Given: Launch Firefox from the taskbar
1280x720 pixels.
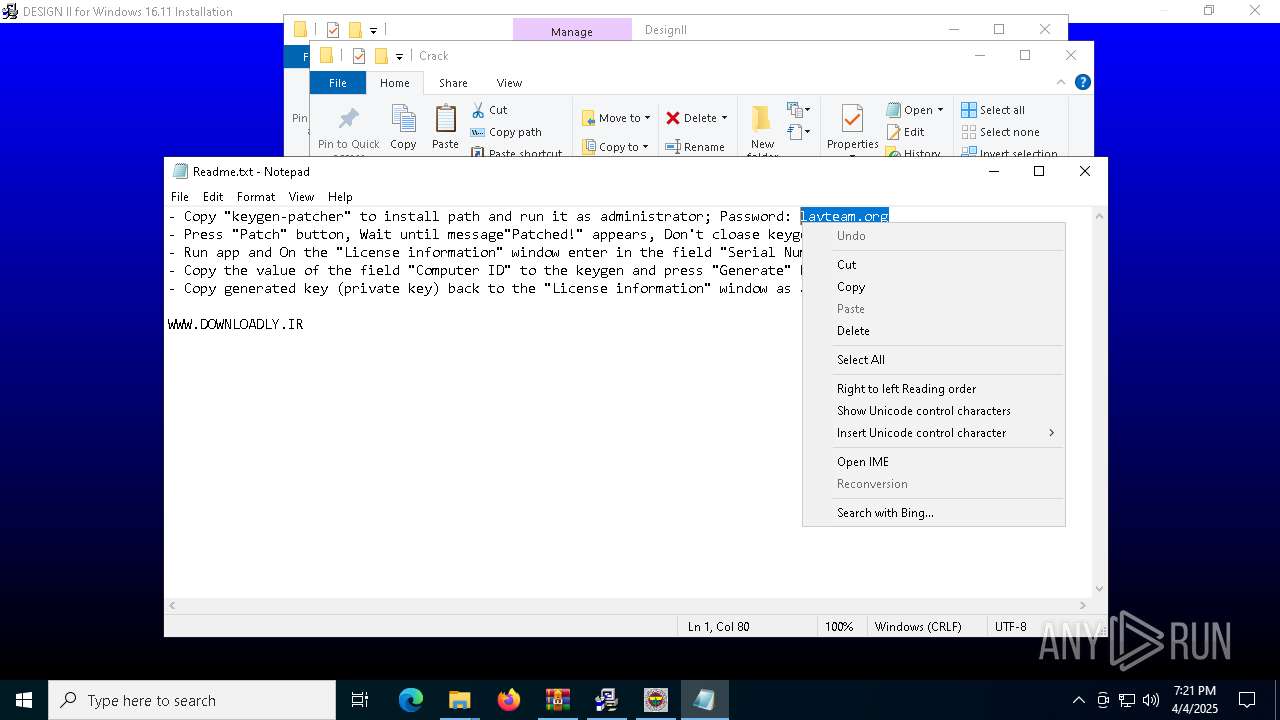Looking at the screenshot, I should click(509, 700).
